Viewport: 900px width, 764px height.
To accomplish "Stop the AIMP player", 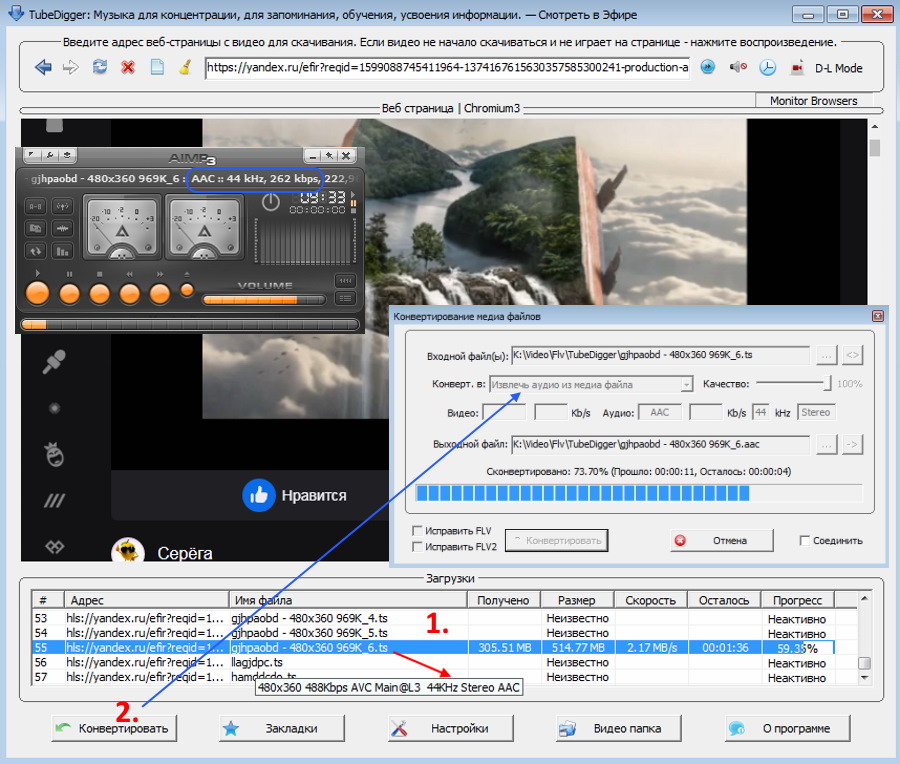I will 99,294.
